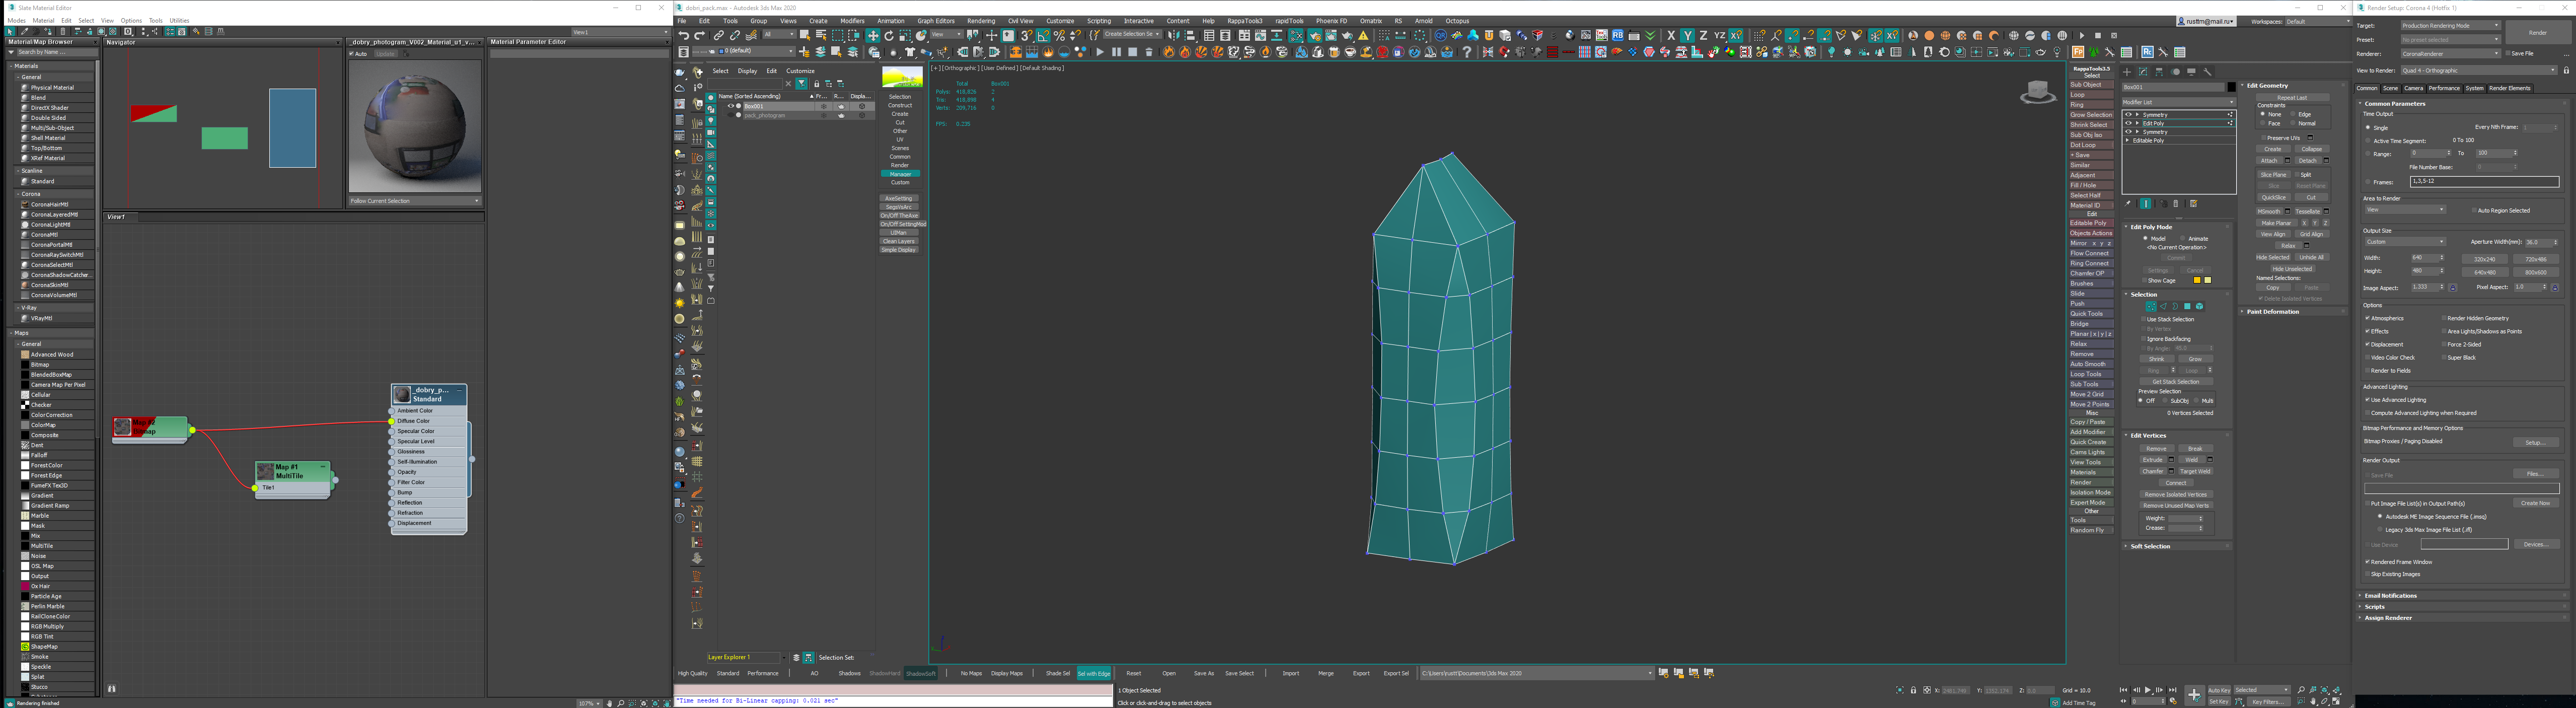Open the Rendering menu
2576x708 pixels.
[981, 21]
